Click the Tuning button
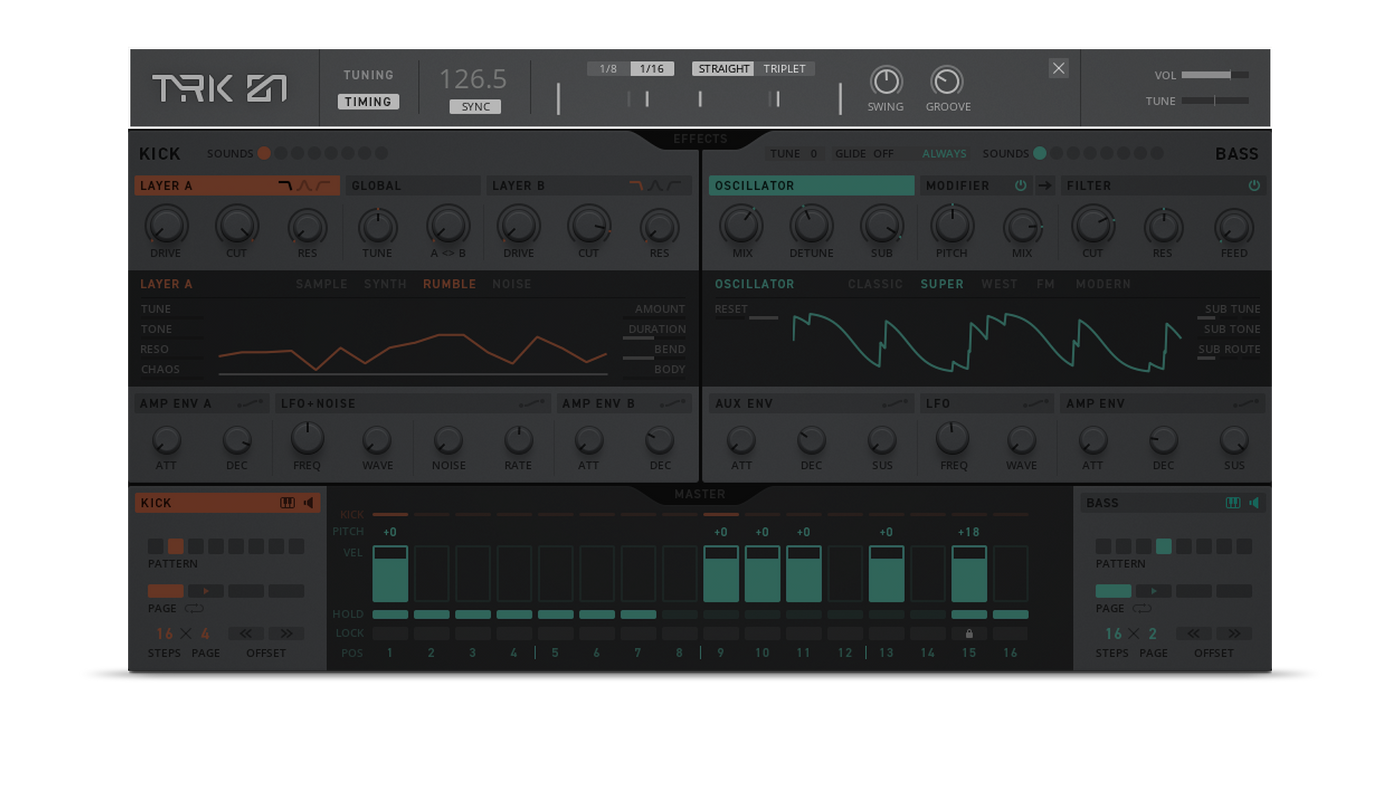 pyautogui.click(x=369, y=75)
